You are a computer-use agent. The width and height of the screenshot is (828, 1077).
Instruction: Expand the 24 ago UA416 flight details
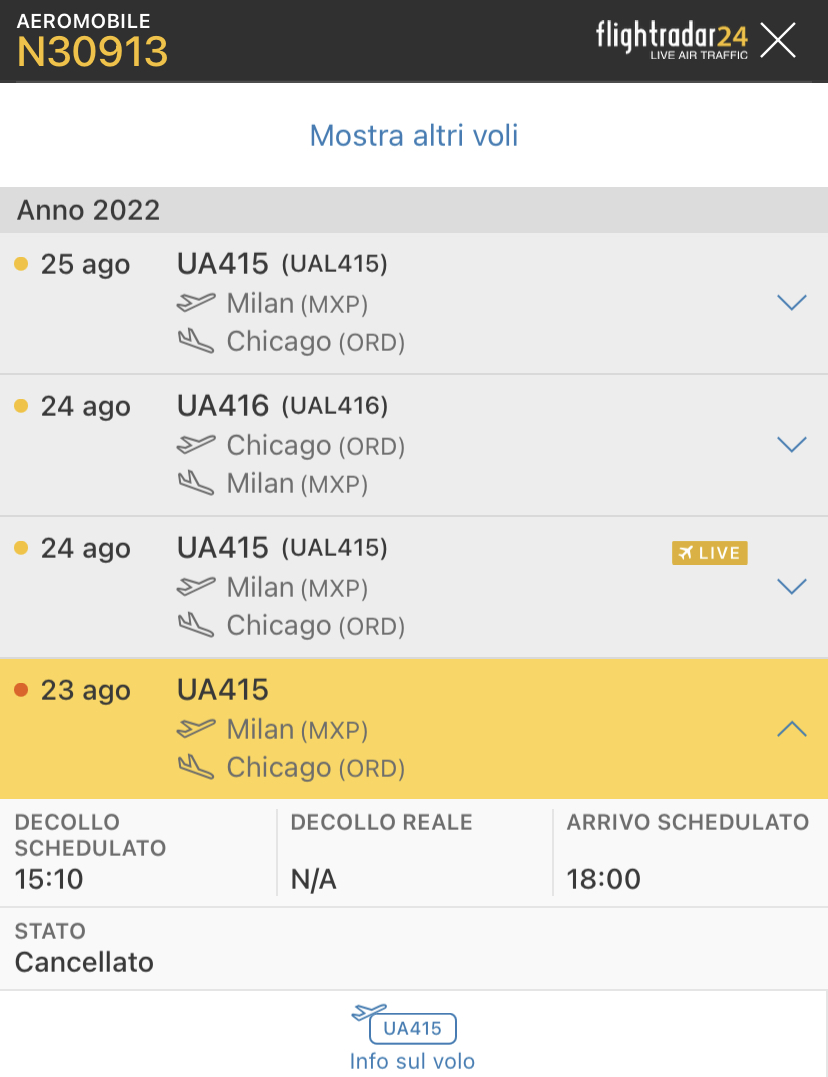pos(791,444)
